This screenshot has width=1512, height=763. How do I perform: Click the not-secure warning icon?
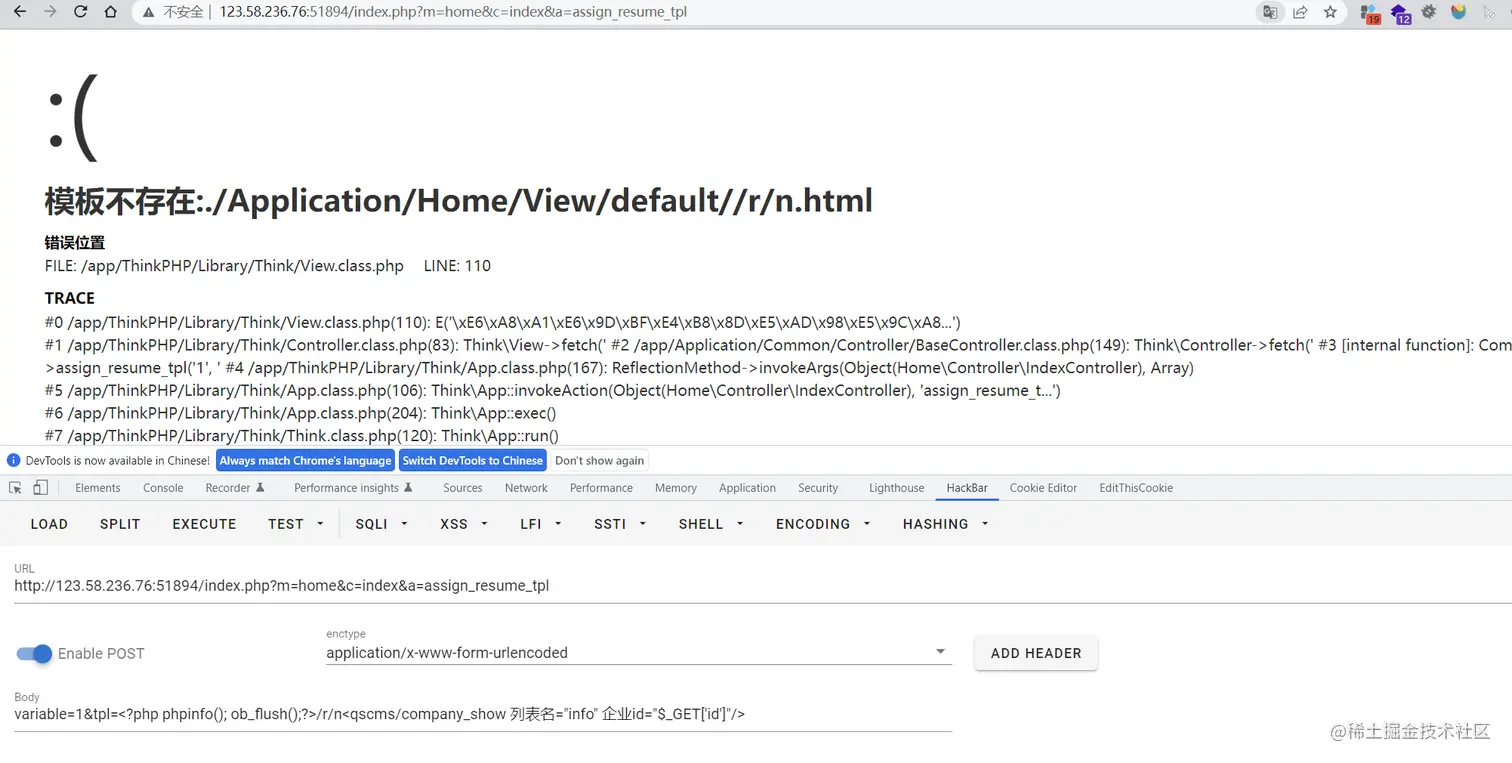tap(149, 12)
